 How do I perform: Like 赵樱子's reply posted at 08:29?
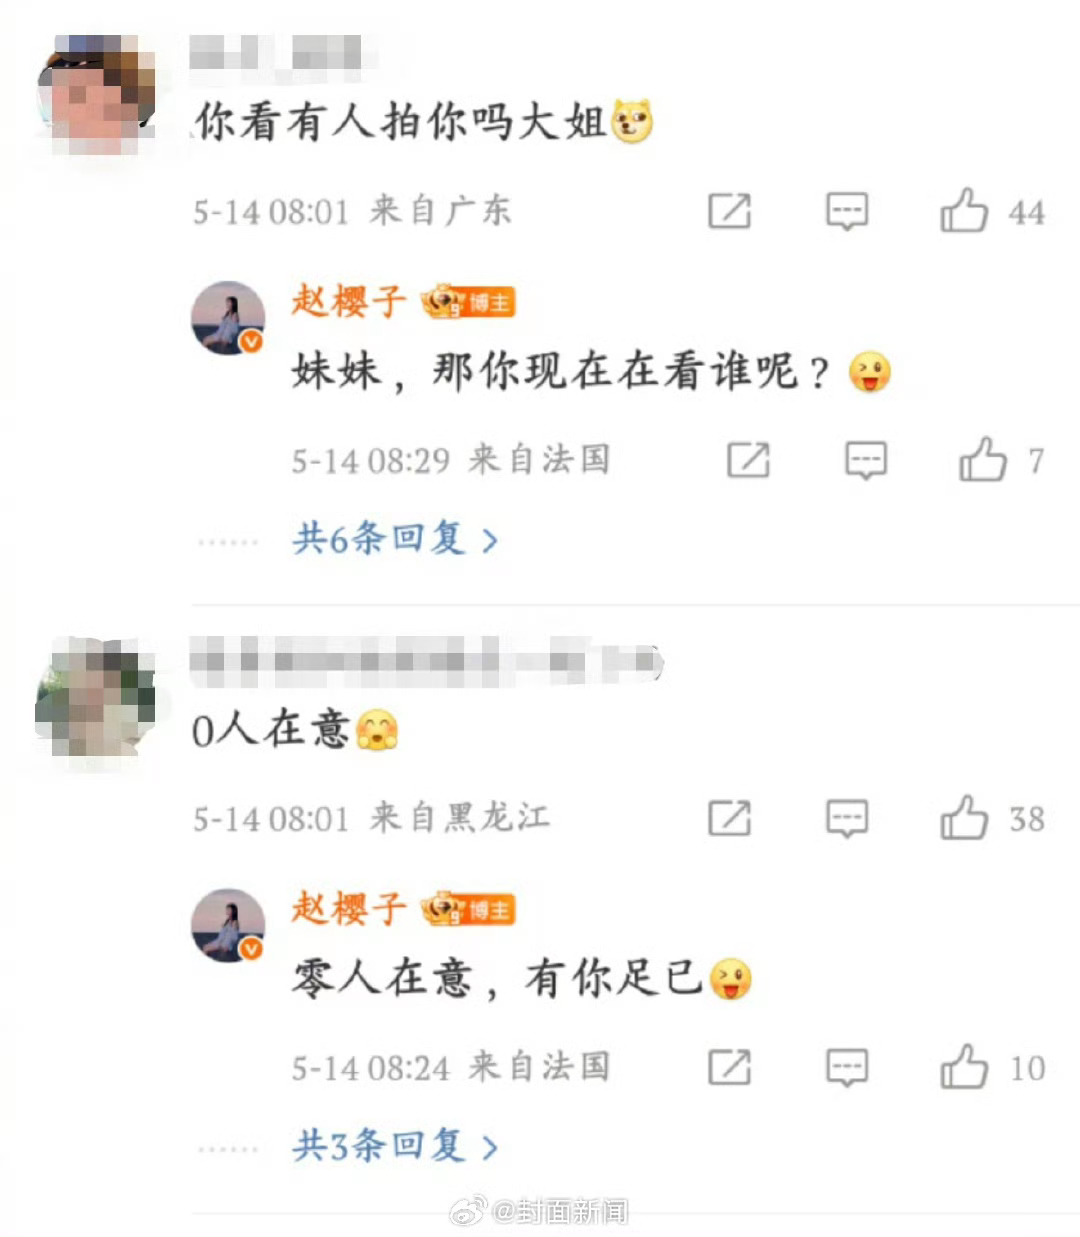pos(983,460)
